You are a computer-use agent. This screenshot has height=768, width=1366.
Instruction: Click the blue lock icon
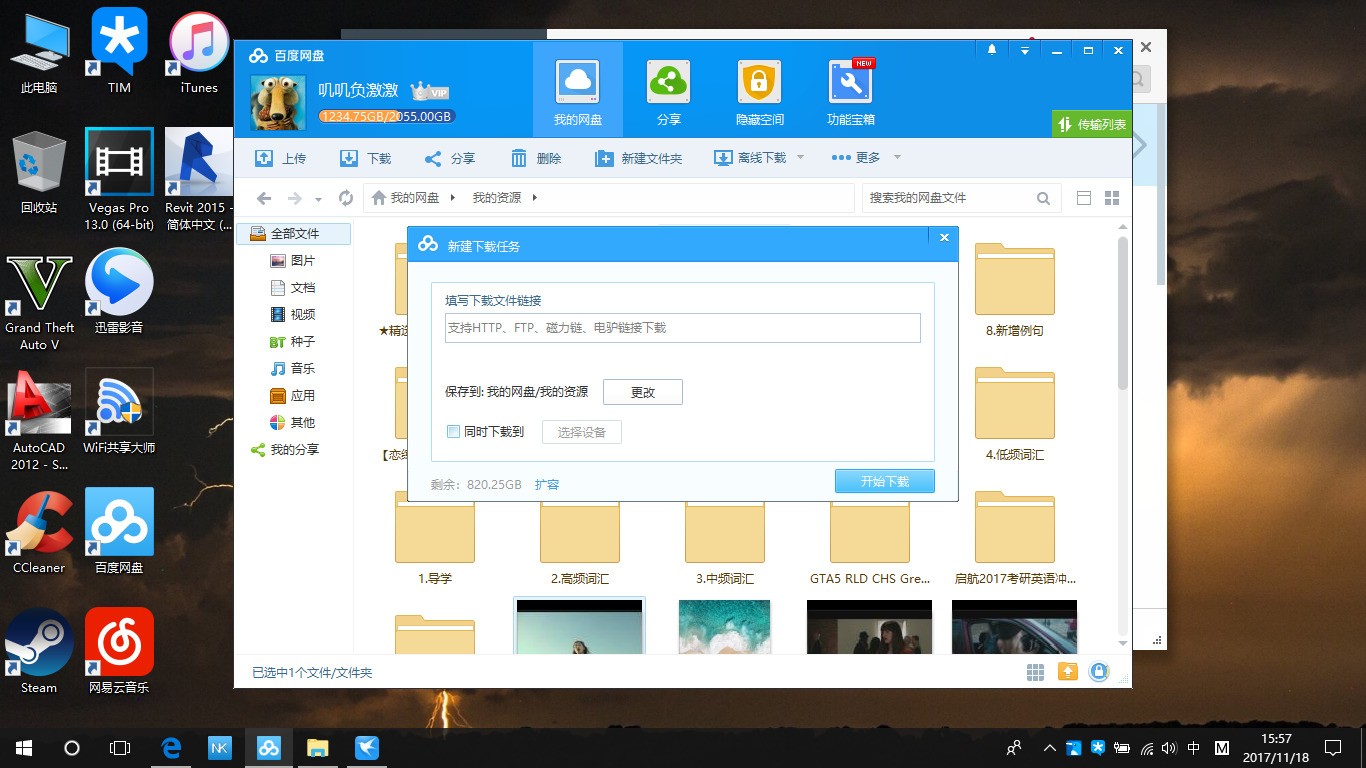point(1099,672)
